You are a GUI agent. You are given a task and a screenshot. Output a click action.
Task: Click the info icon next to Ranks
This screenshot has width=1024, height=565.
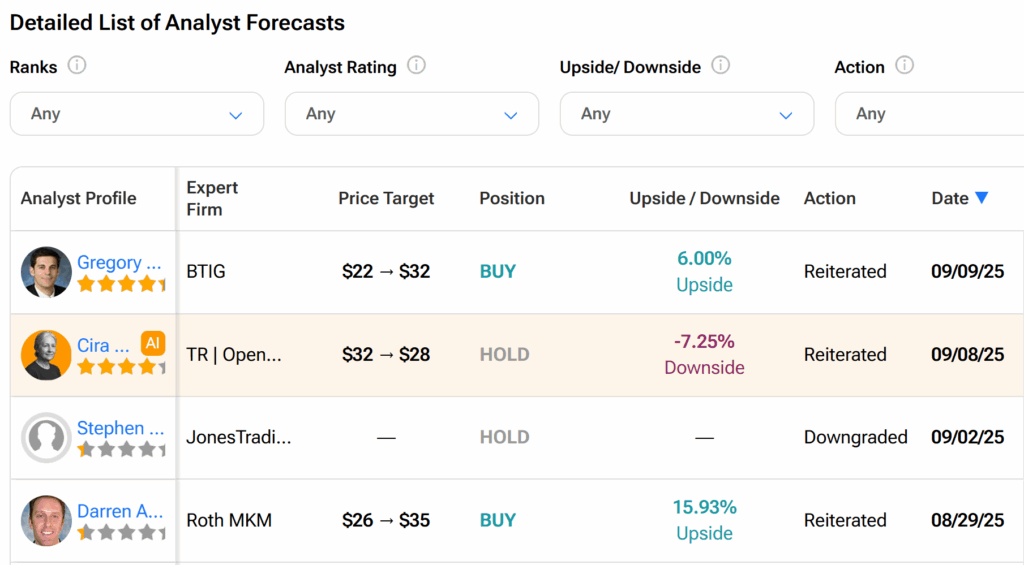click(x=77, y=66)
